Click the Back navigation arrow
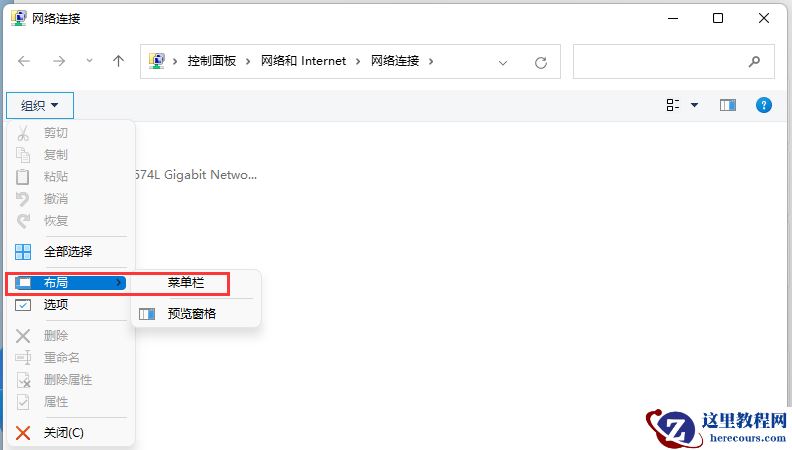 pos(24,62)
